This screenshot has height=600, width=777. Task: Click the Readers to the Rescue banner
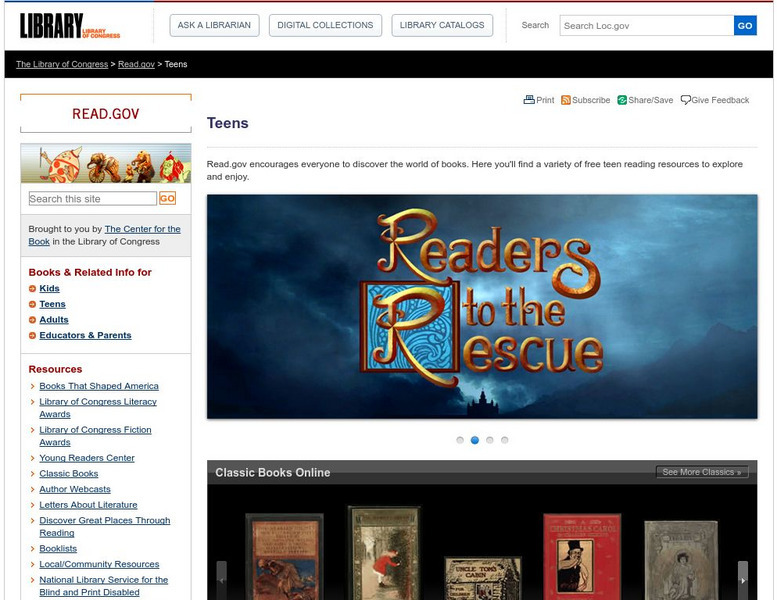point(482,307)
